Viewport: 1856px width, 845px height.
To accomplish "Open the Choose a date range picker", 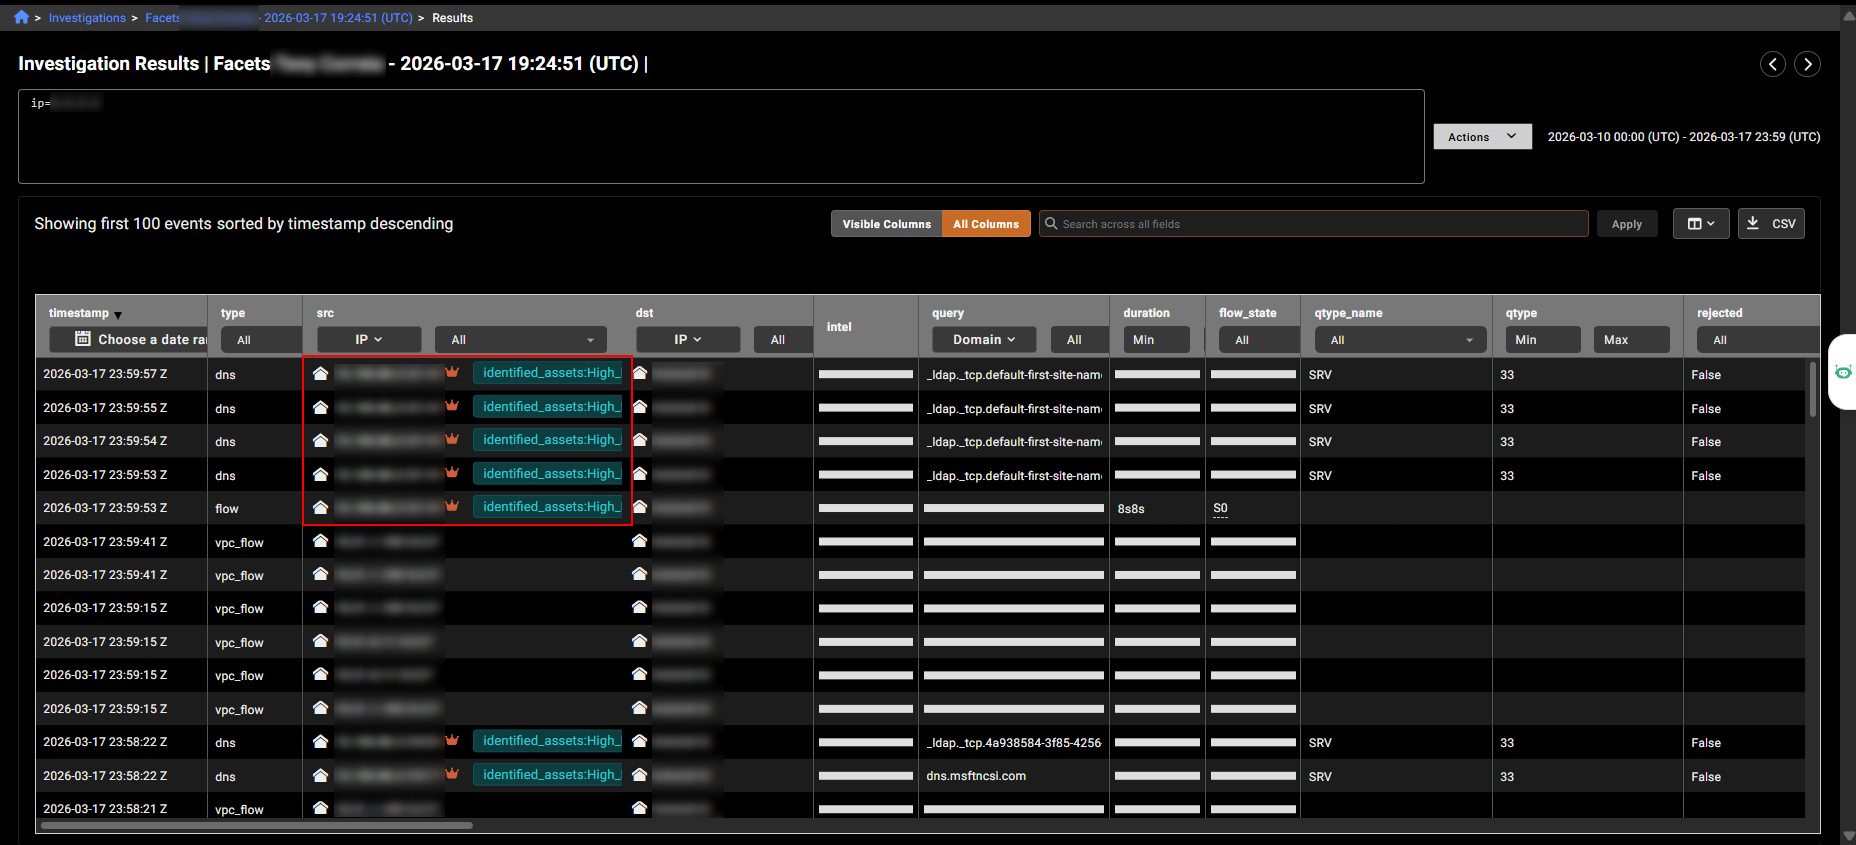I will click(x=128, y=340).
